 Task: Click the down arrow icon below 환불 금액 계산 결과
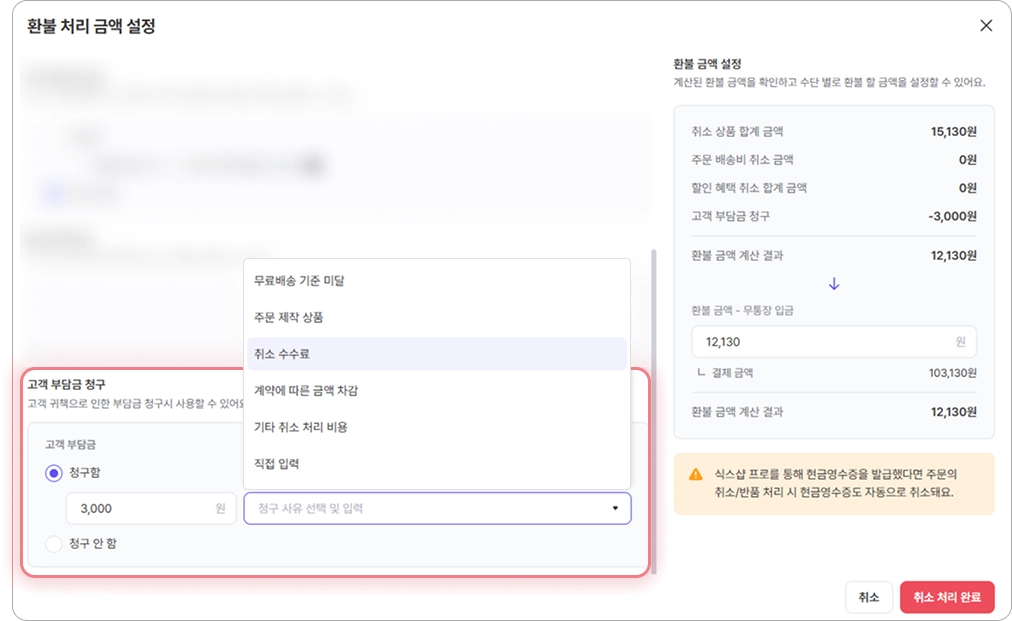coord(834,284)
